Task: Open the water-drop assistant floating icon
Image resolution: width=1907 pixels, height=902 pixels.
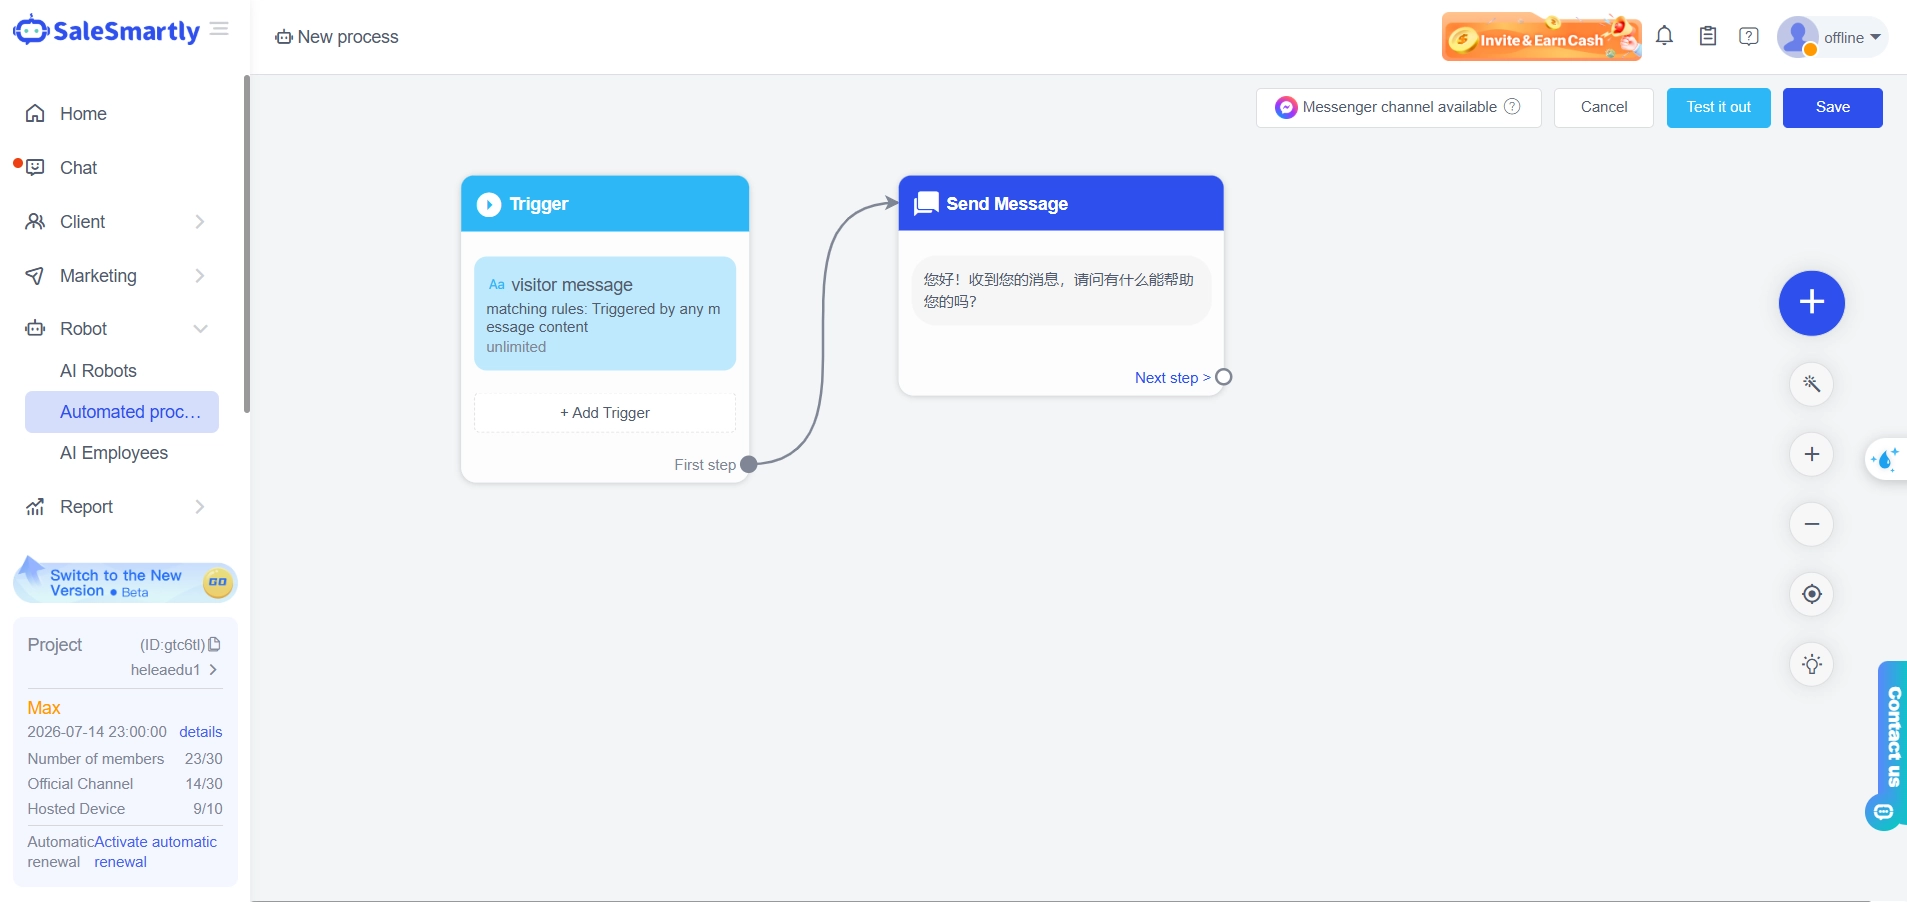Action: click(x=1886, y=459)
